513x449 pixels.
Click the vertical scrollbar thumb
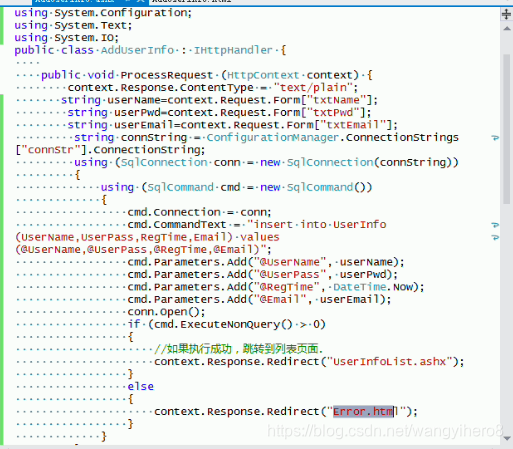507,129
